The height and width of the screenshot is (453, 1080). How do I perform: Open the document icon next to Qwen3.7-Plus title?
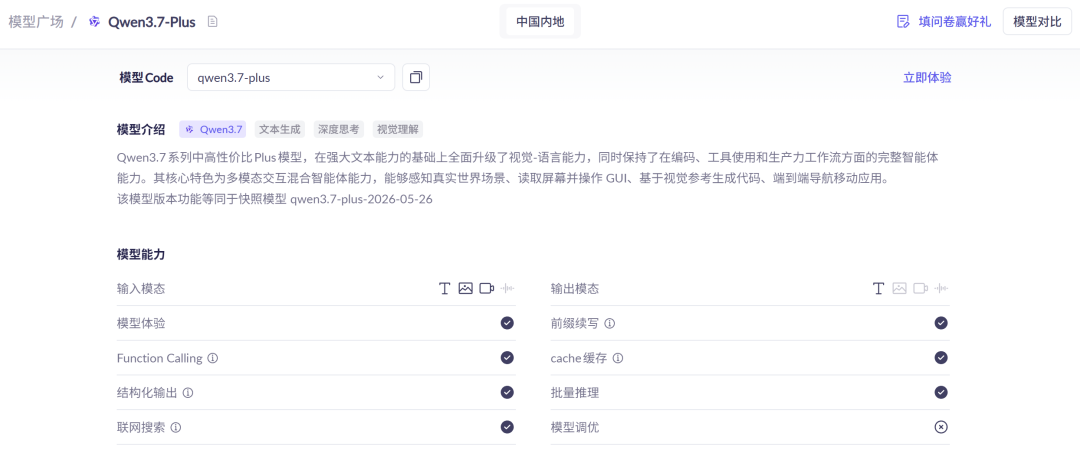(212, 22)
